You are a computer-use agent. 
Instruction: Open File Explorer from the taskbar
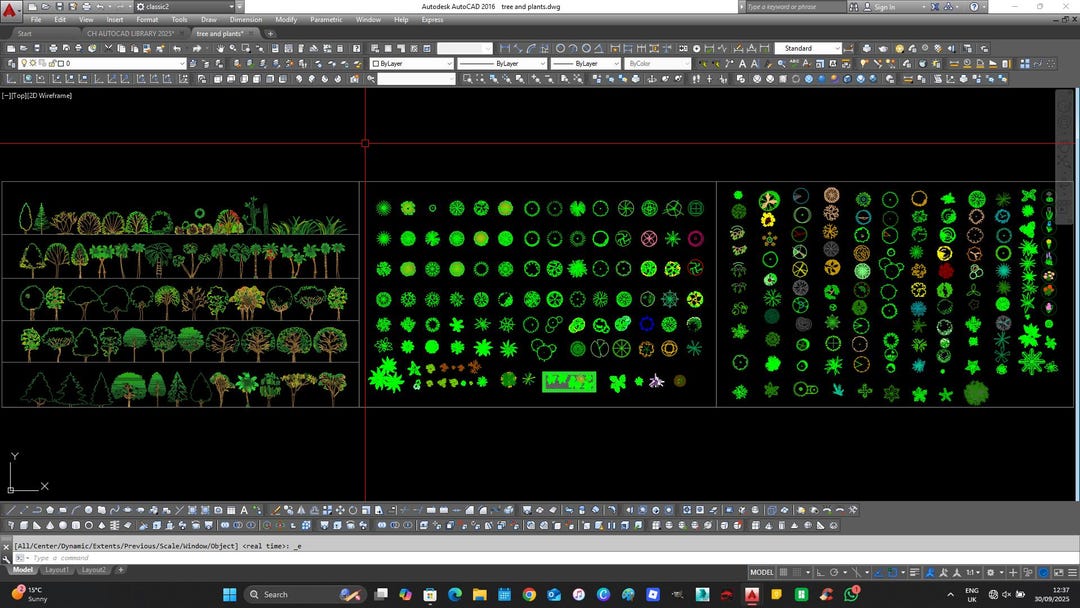tap(479, 594)
